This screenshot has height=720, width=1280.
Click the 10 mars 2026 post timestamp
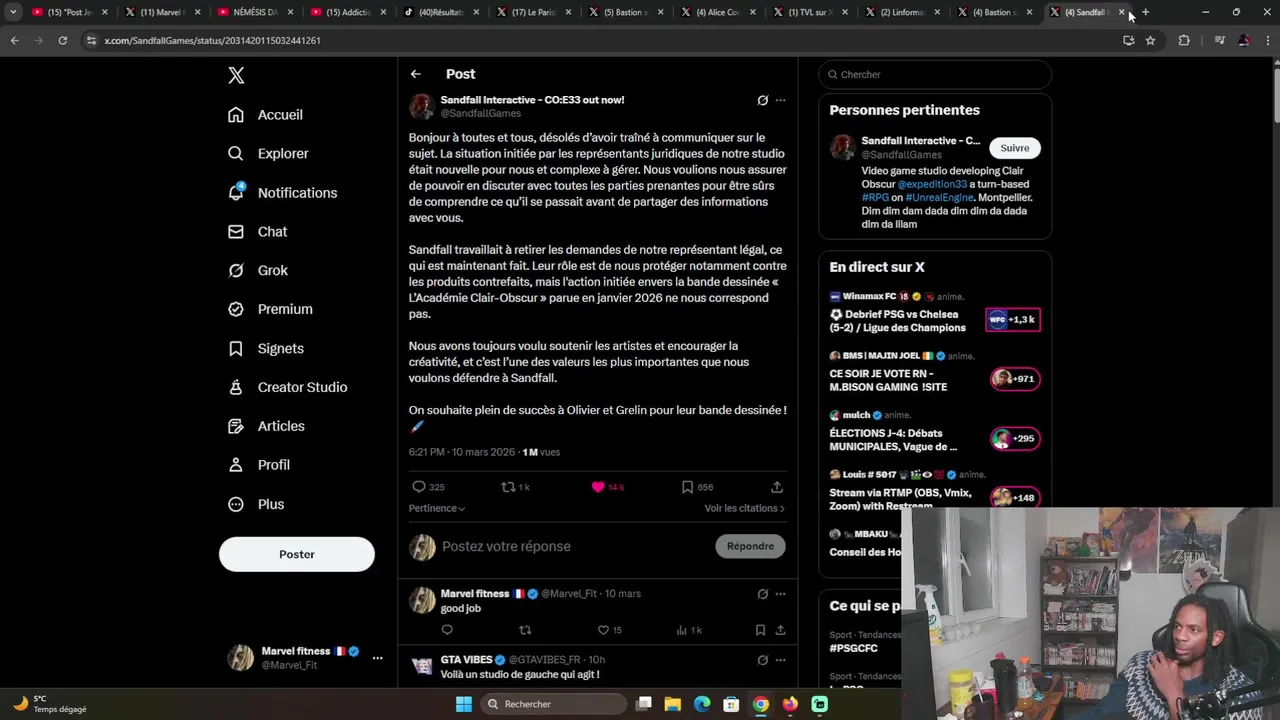[x=483, y=452]
